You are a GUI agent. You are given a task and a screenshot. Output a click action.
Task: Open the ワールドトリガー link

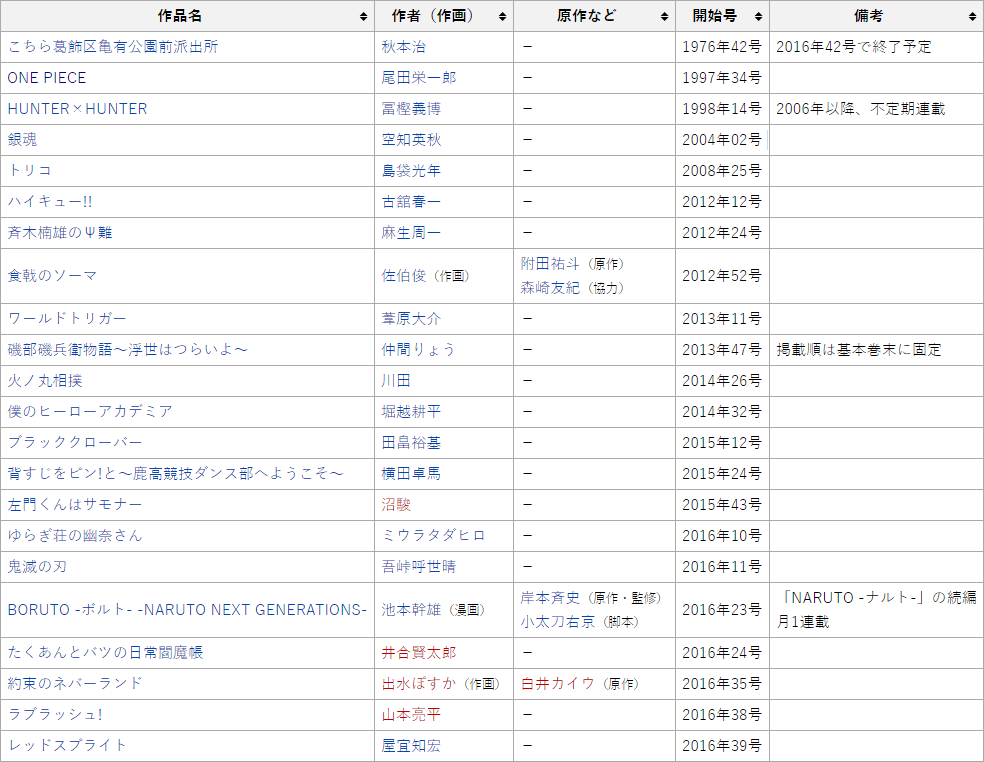(x=67, y=319)
